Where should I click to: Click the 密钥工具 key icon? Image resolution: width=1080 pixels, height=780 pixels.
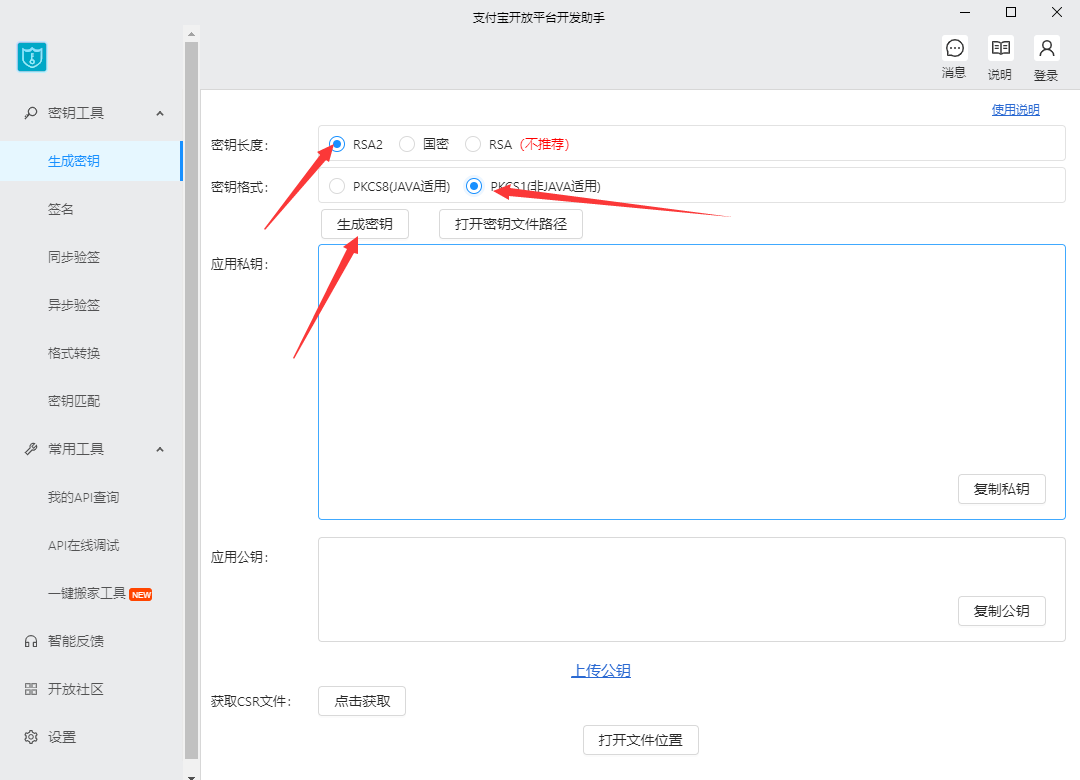(31, 113)
